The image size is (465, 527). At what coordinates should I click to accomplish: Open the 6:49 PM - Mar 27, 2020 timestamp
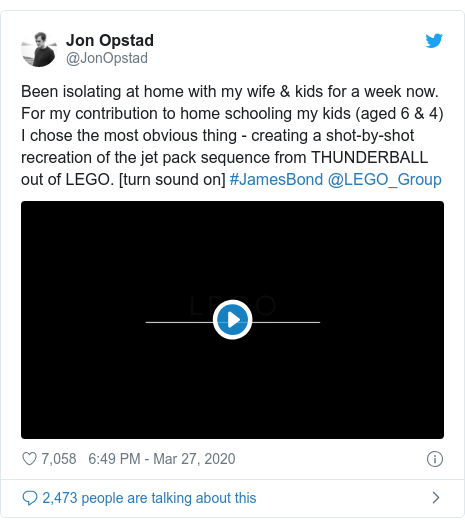point(162,459)
